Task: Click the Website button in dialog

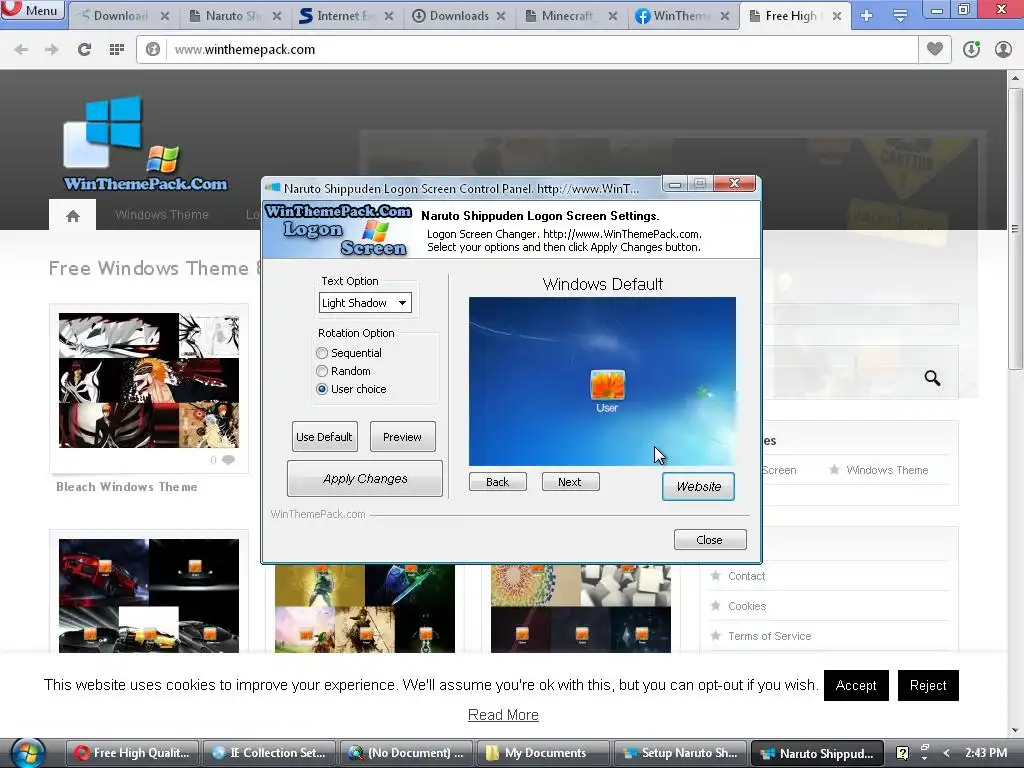Action: pos(698,487)
